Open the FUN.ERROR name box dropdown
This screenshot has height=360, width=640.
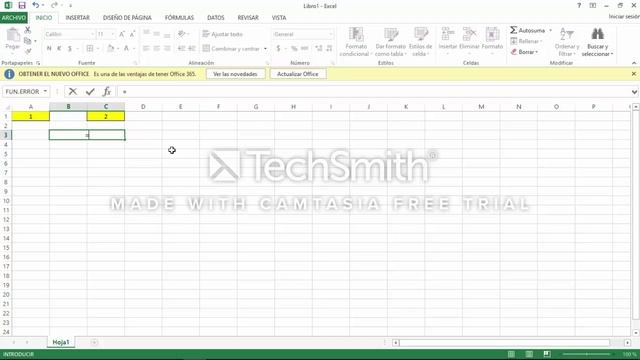pyautogui.click(x=45, y=91)
